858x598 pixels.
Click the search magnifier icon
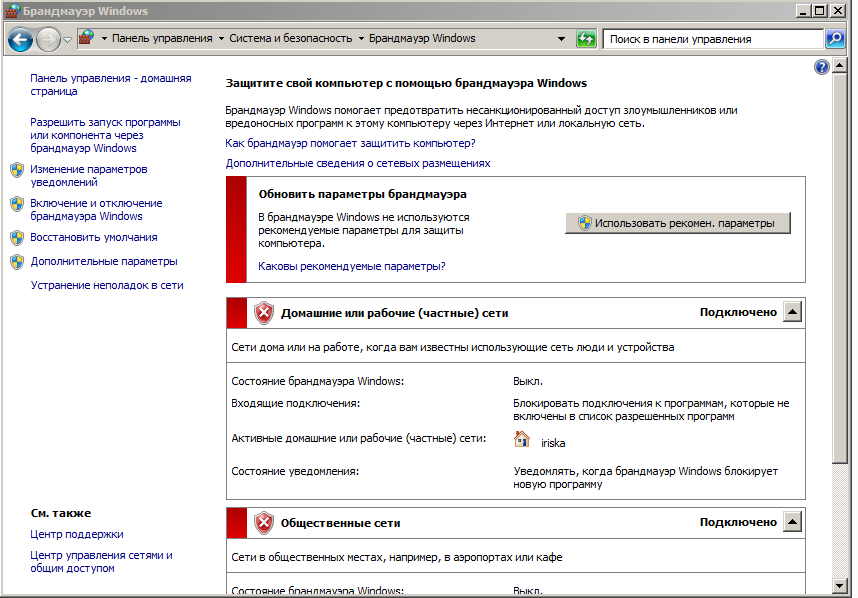[x=835, y=39]
